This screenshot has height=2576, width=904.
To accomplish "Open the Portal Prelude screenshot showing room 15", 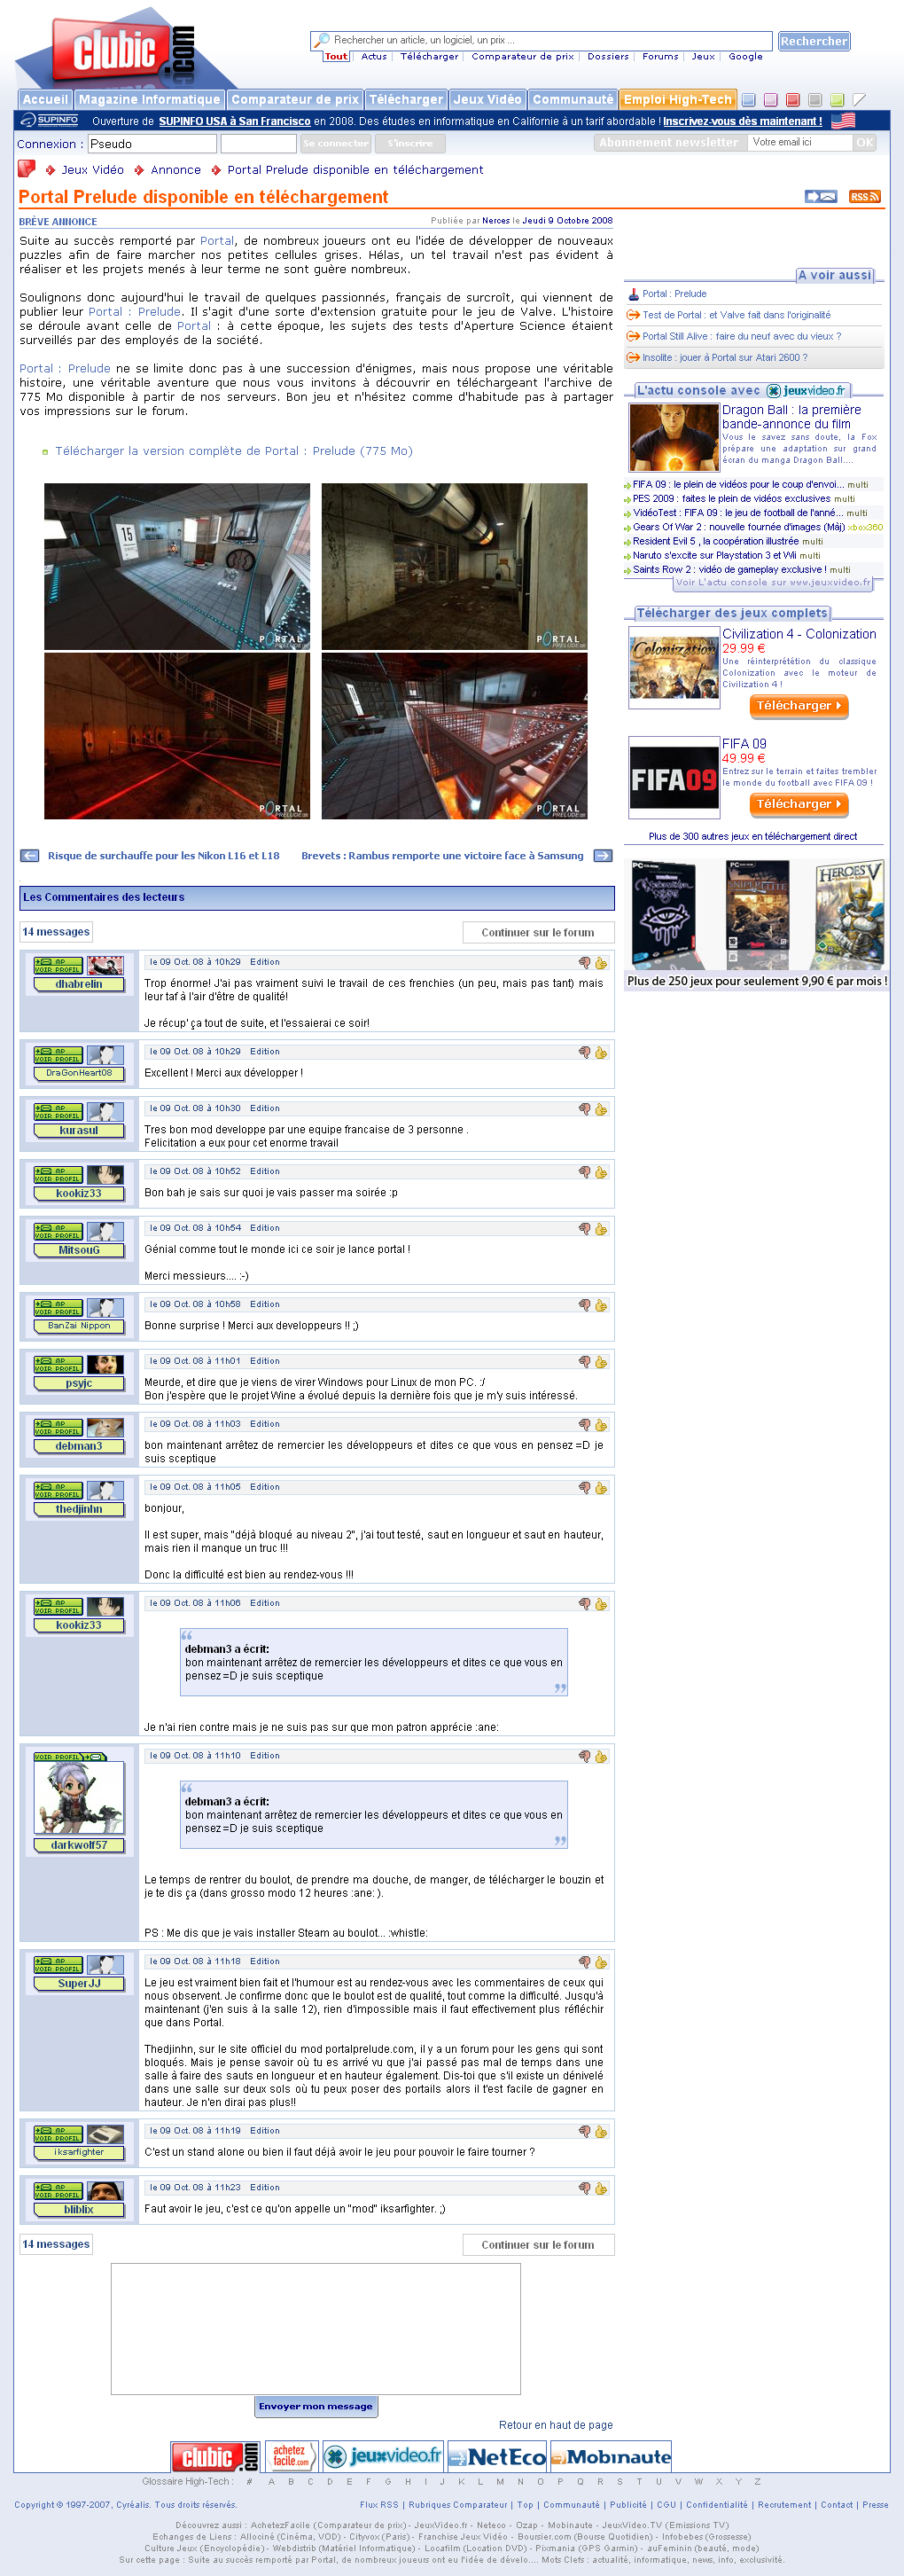I will point(177,567).
